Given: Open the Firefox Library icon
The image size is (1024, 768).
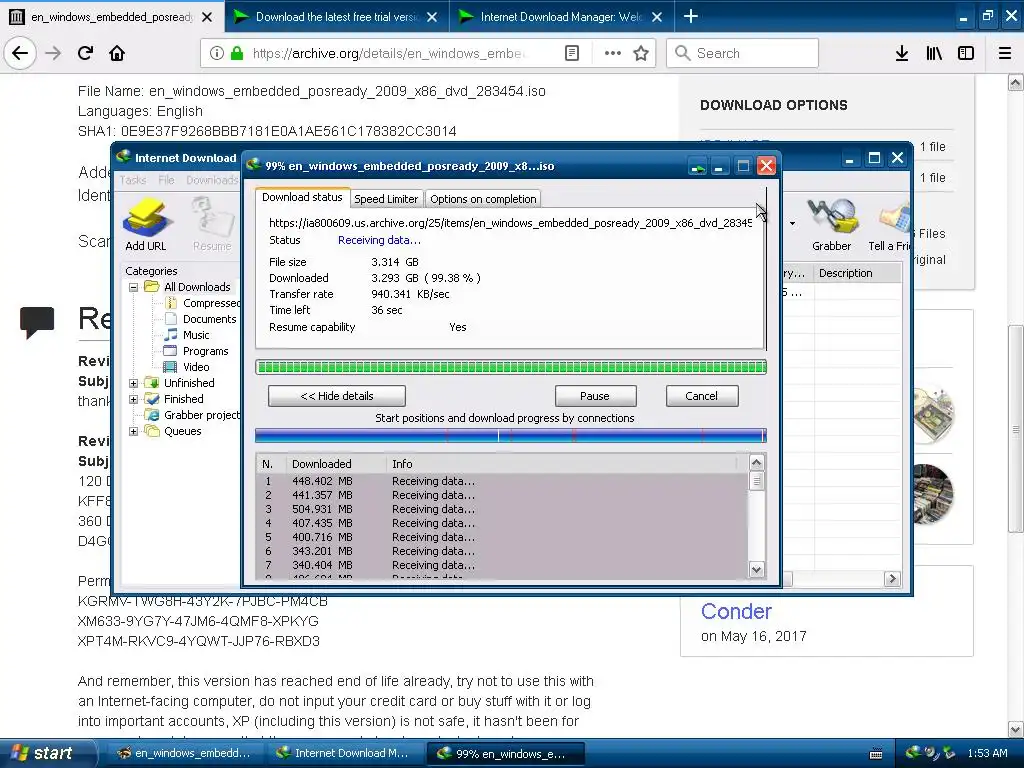Looking at the screenshot, I should pos(934,54).
